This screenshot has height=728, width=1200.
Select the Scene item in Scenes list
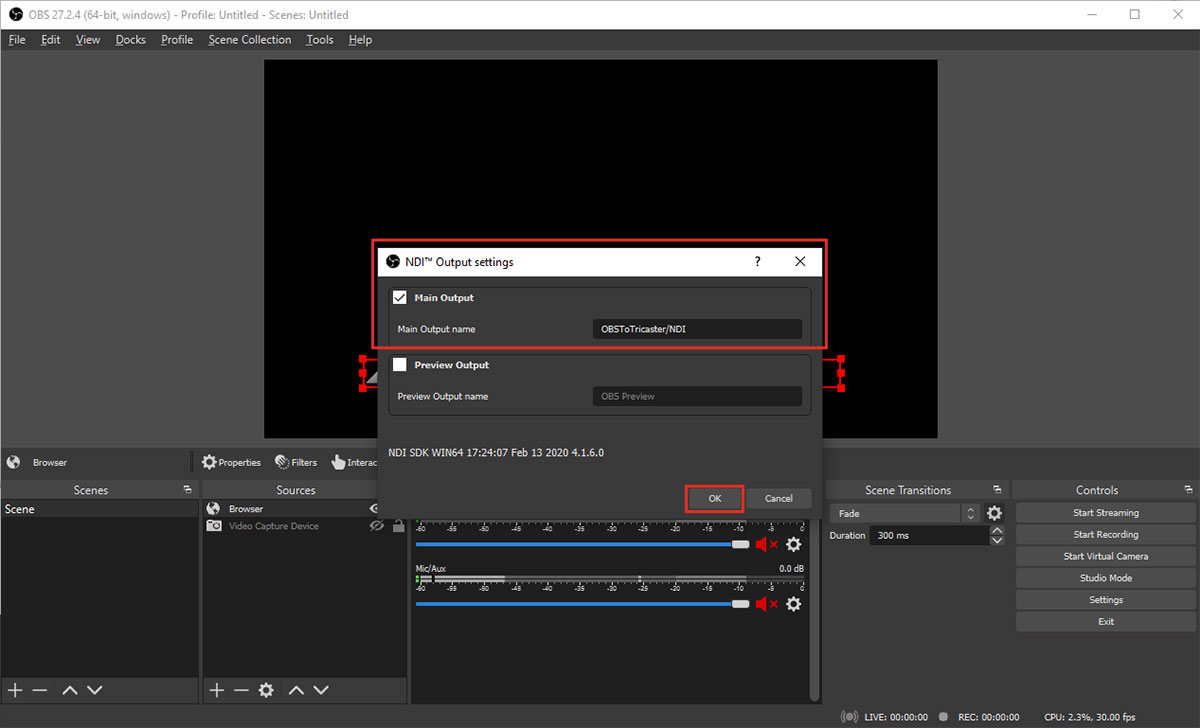98,509
